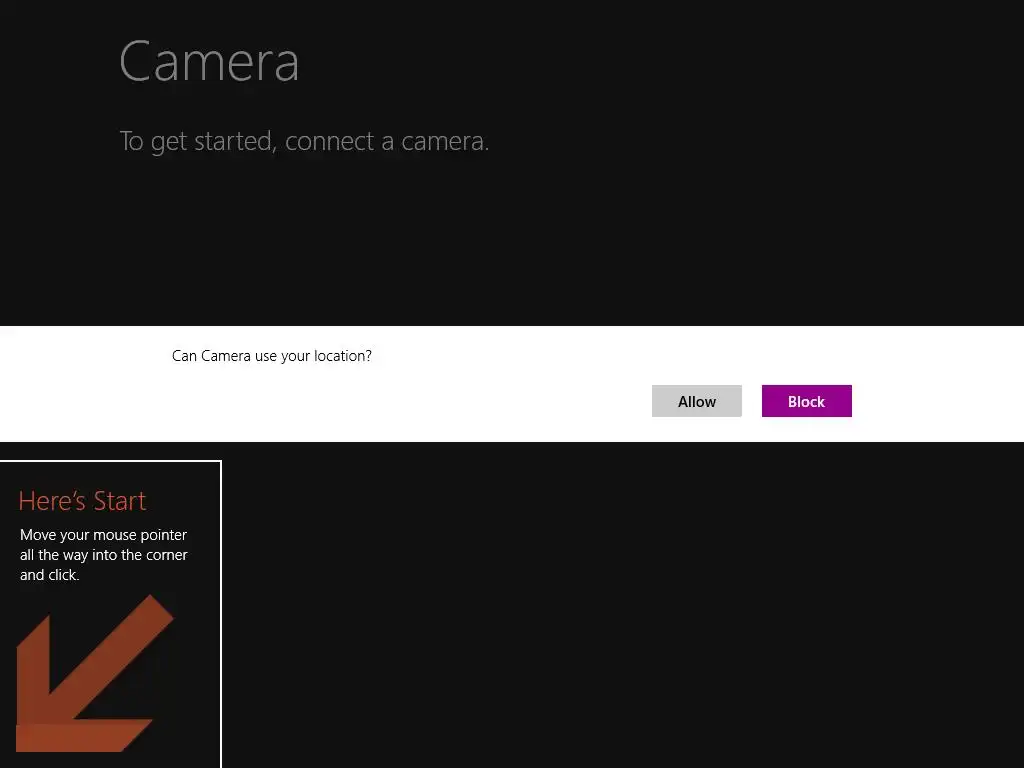Click the "and click." tip text
Screen dimensions: 1024x768
[x=49, y=575]
